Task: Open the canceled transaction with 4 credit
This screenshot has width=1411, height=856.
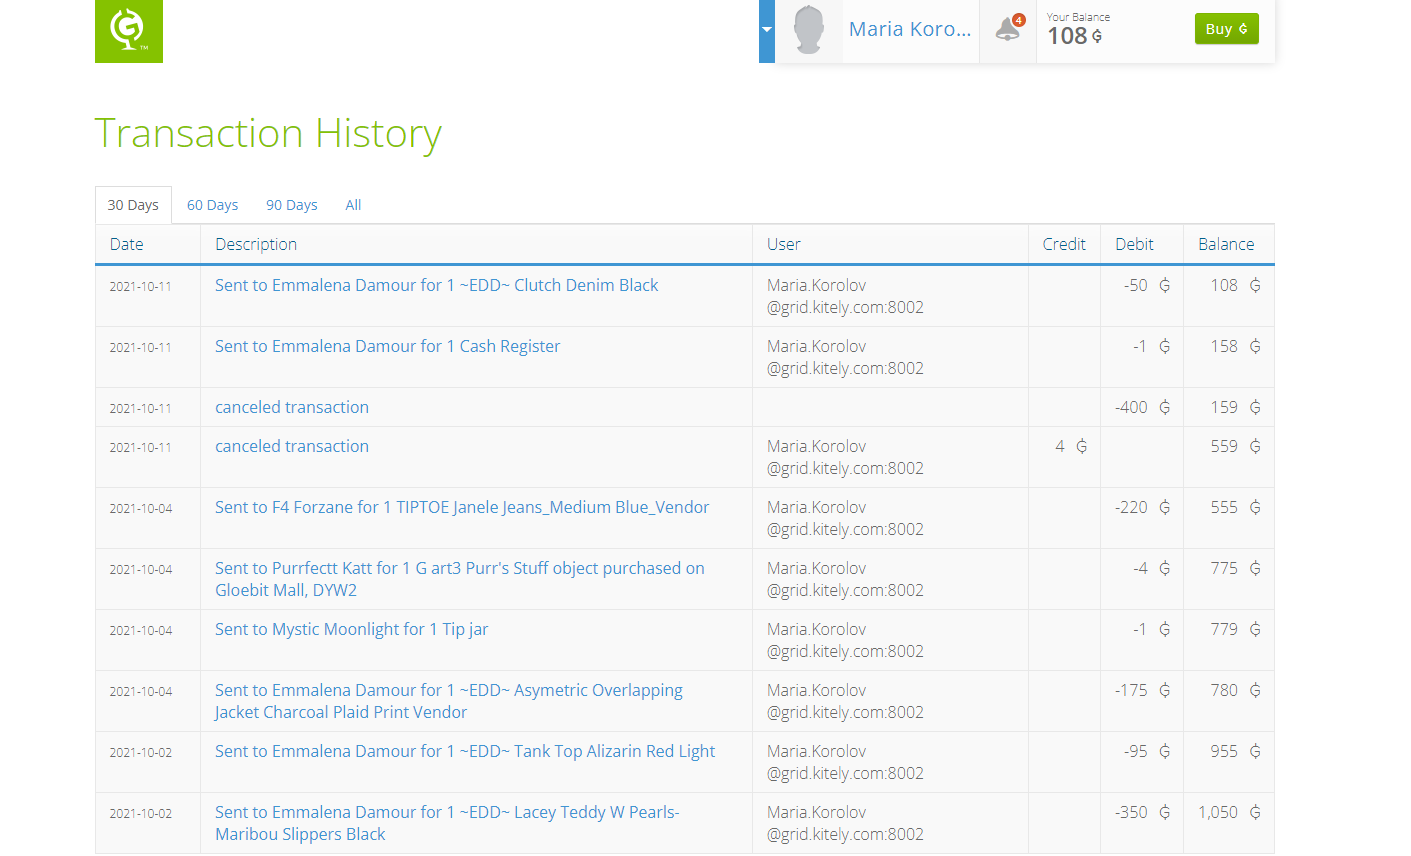Action: tap(292, 446)
